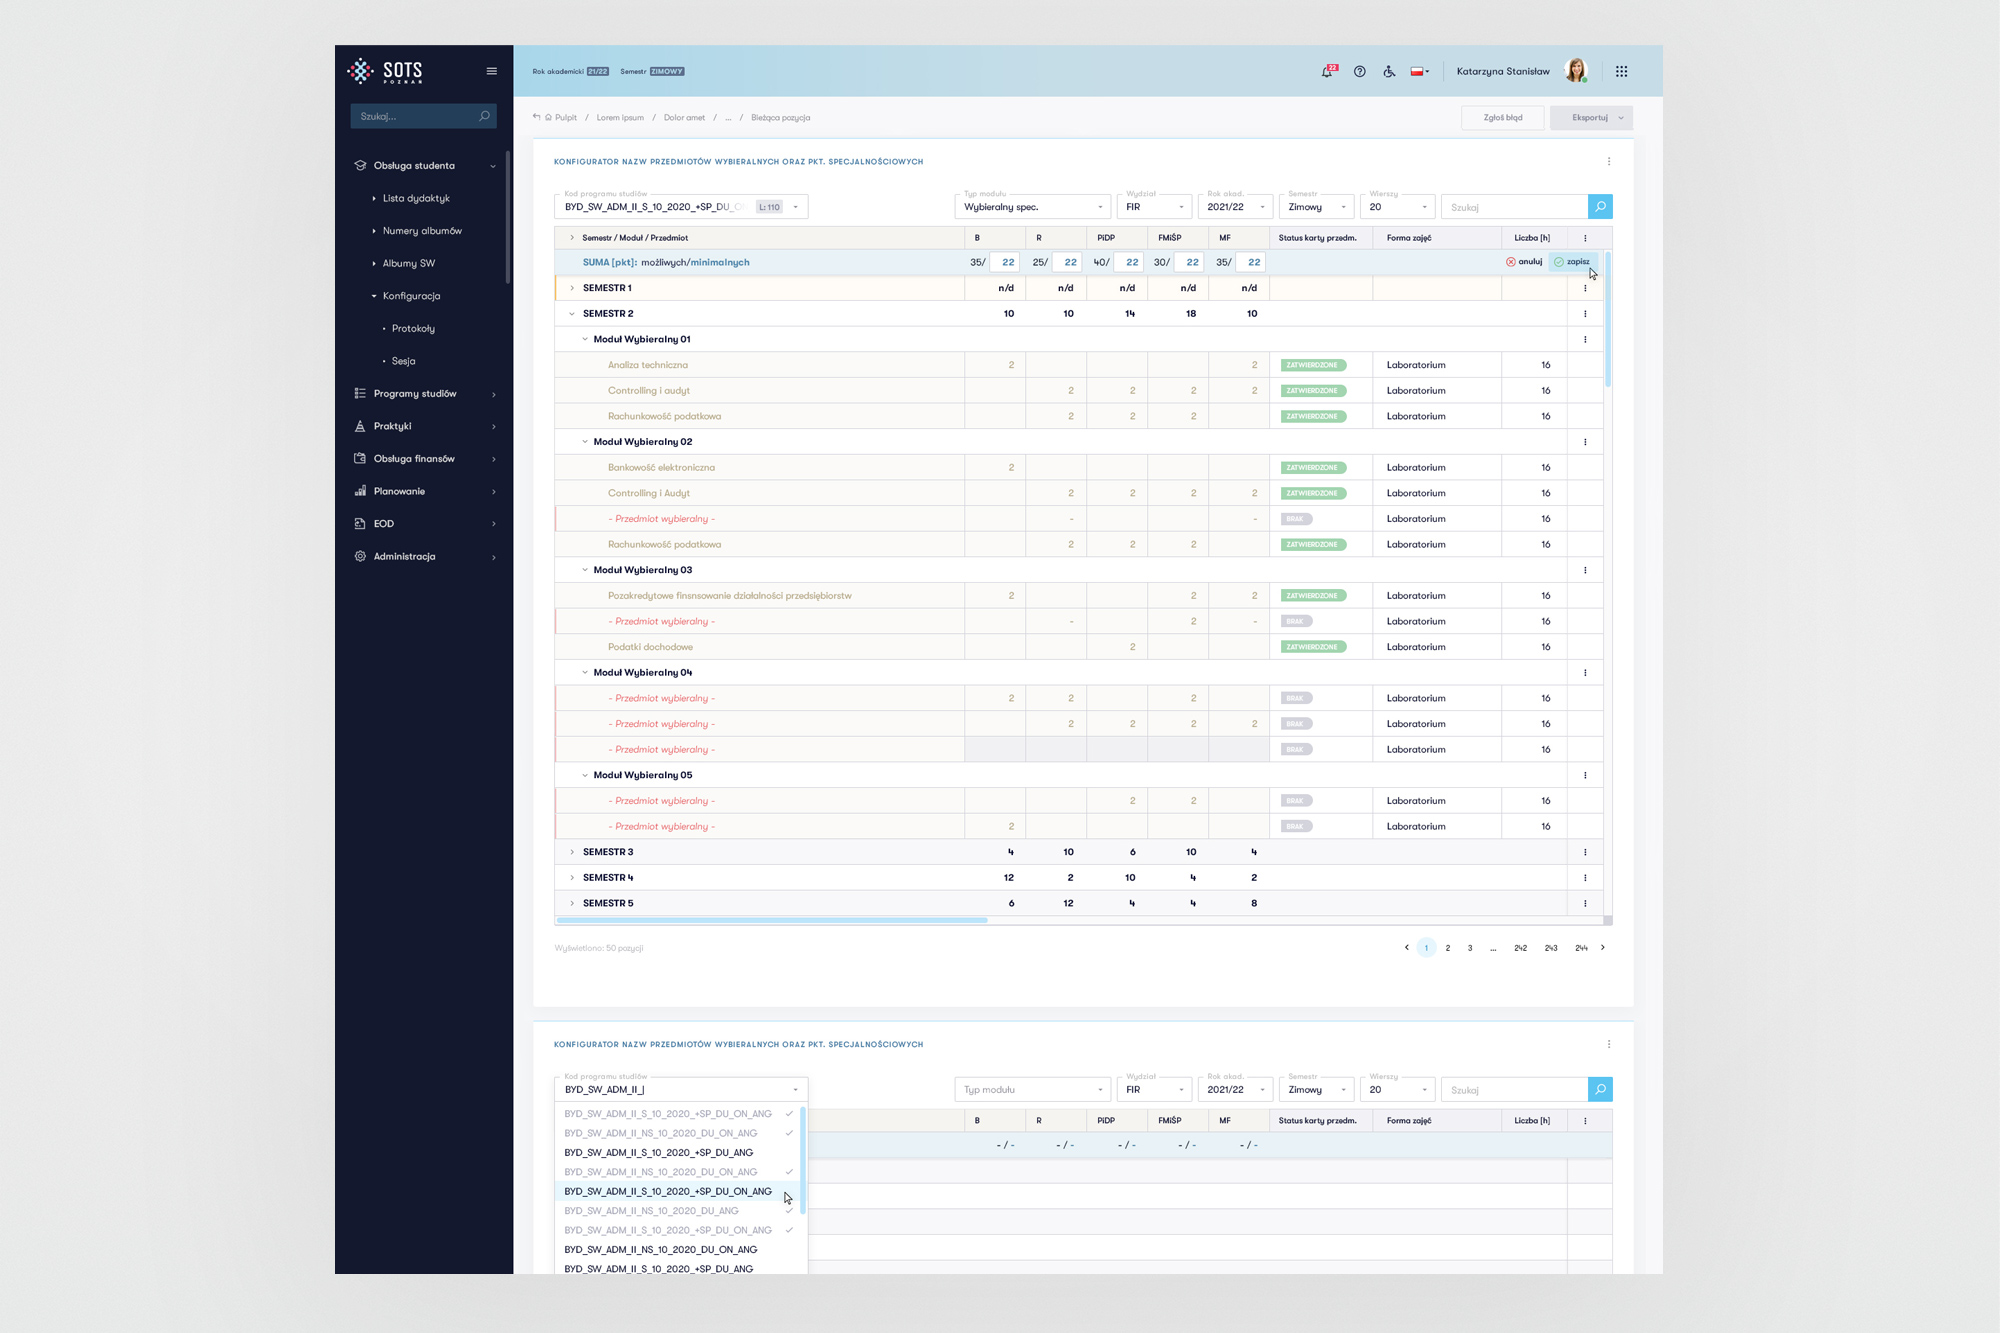Image resolution: width=2000 pixels, height=1333 pixels.
Task: Collapse the Moduł Wybieralny 03 group
Action: point(585,570)
